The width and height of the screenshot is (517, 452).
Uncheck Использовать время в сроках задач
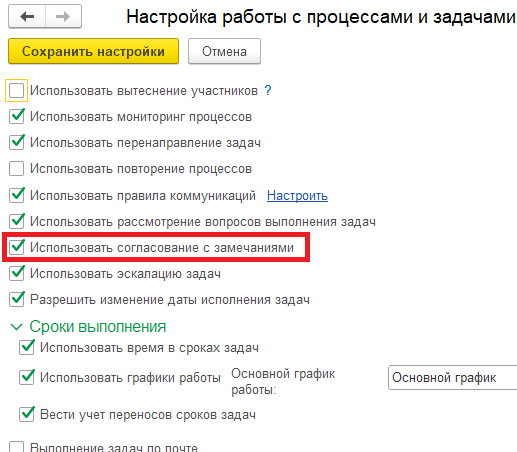pos(26,348)
